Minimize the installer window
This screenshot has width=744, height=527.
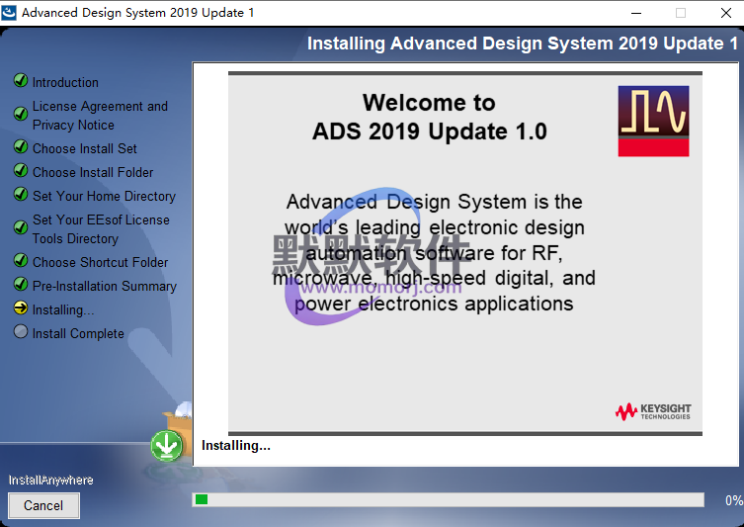tap(635, 13)
